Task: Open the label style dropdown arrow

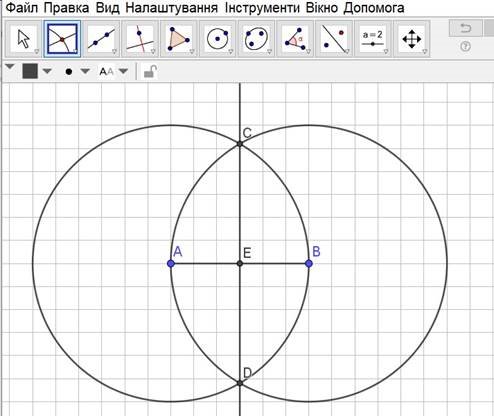Action: (123, 71)
